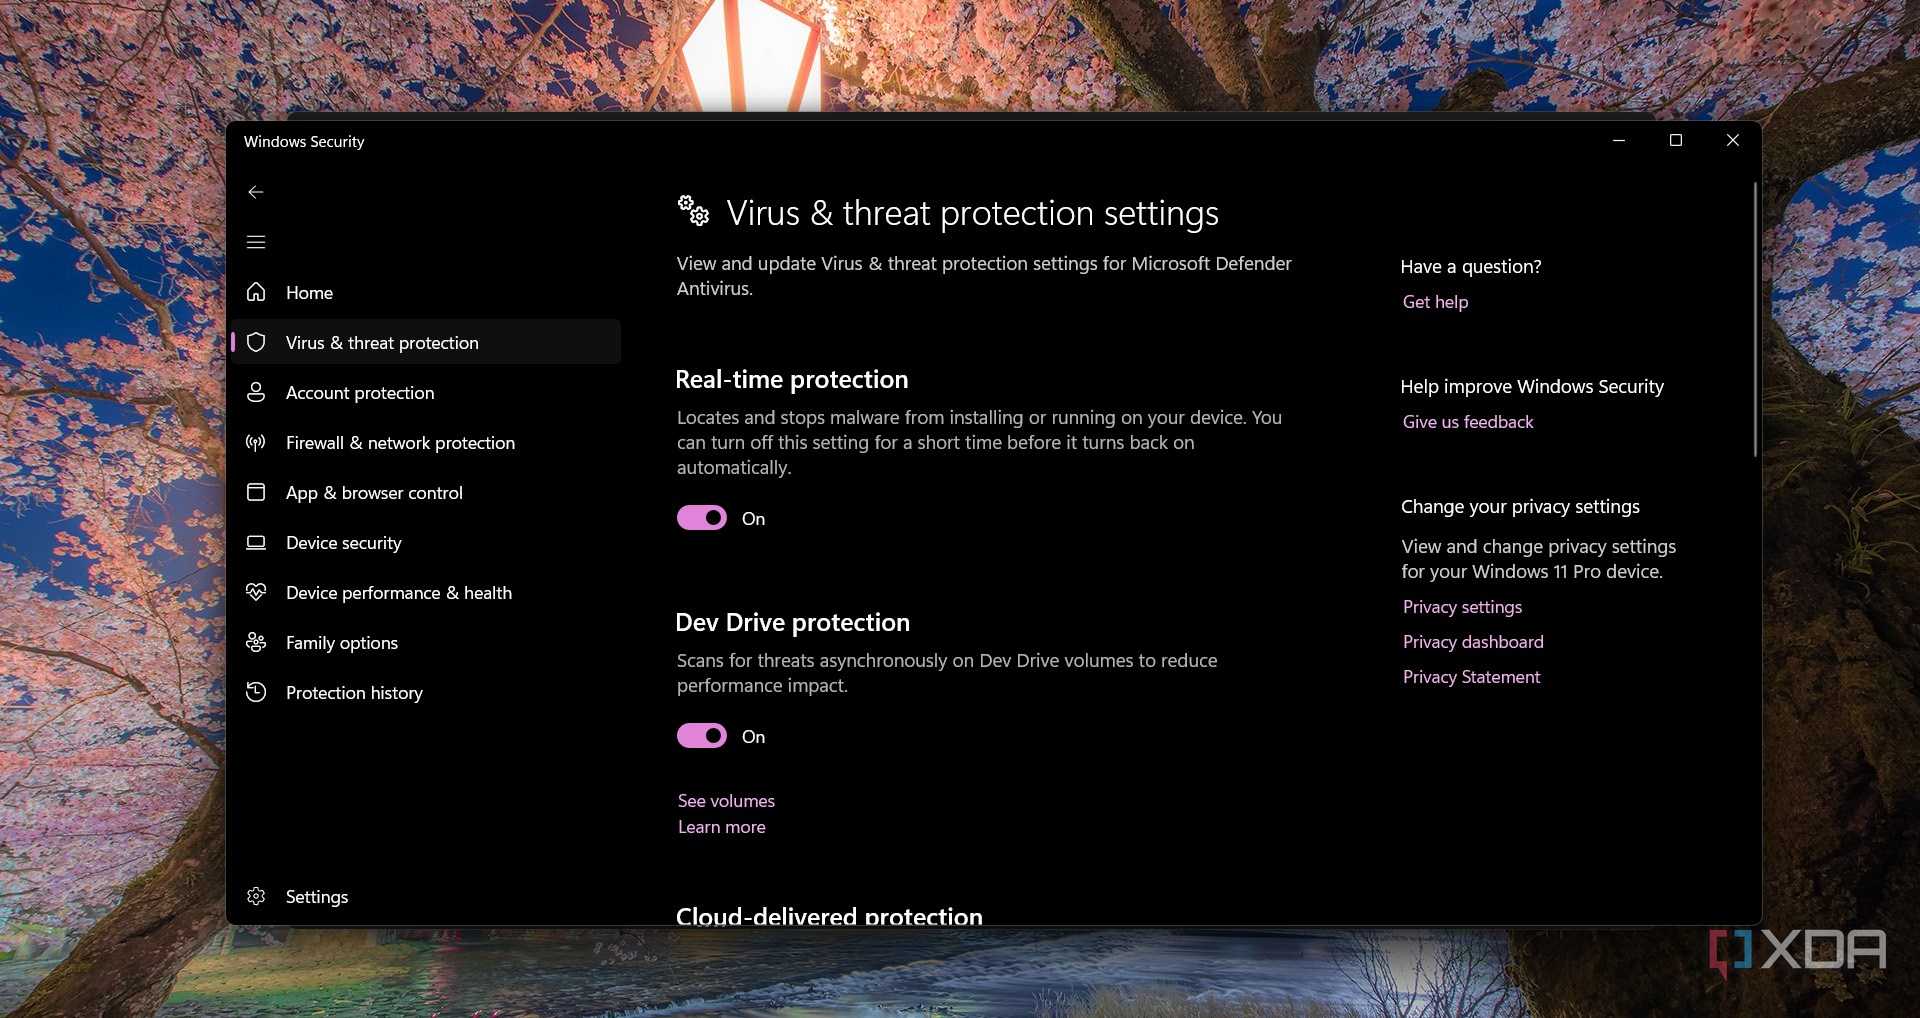Image resolution: width=1920 pixels, height=1018 pixels.
Task: Open Device performance & health heart icon
Action: [256, 592]
